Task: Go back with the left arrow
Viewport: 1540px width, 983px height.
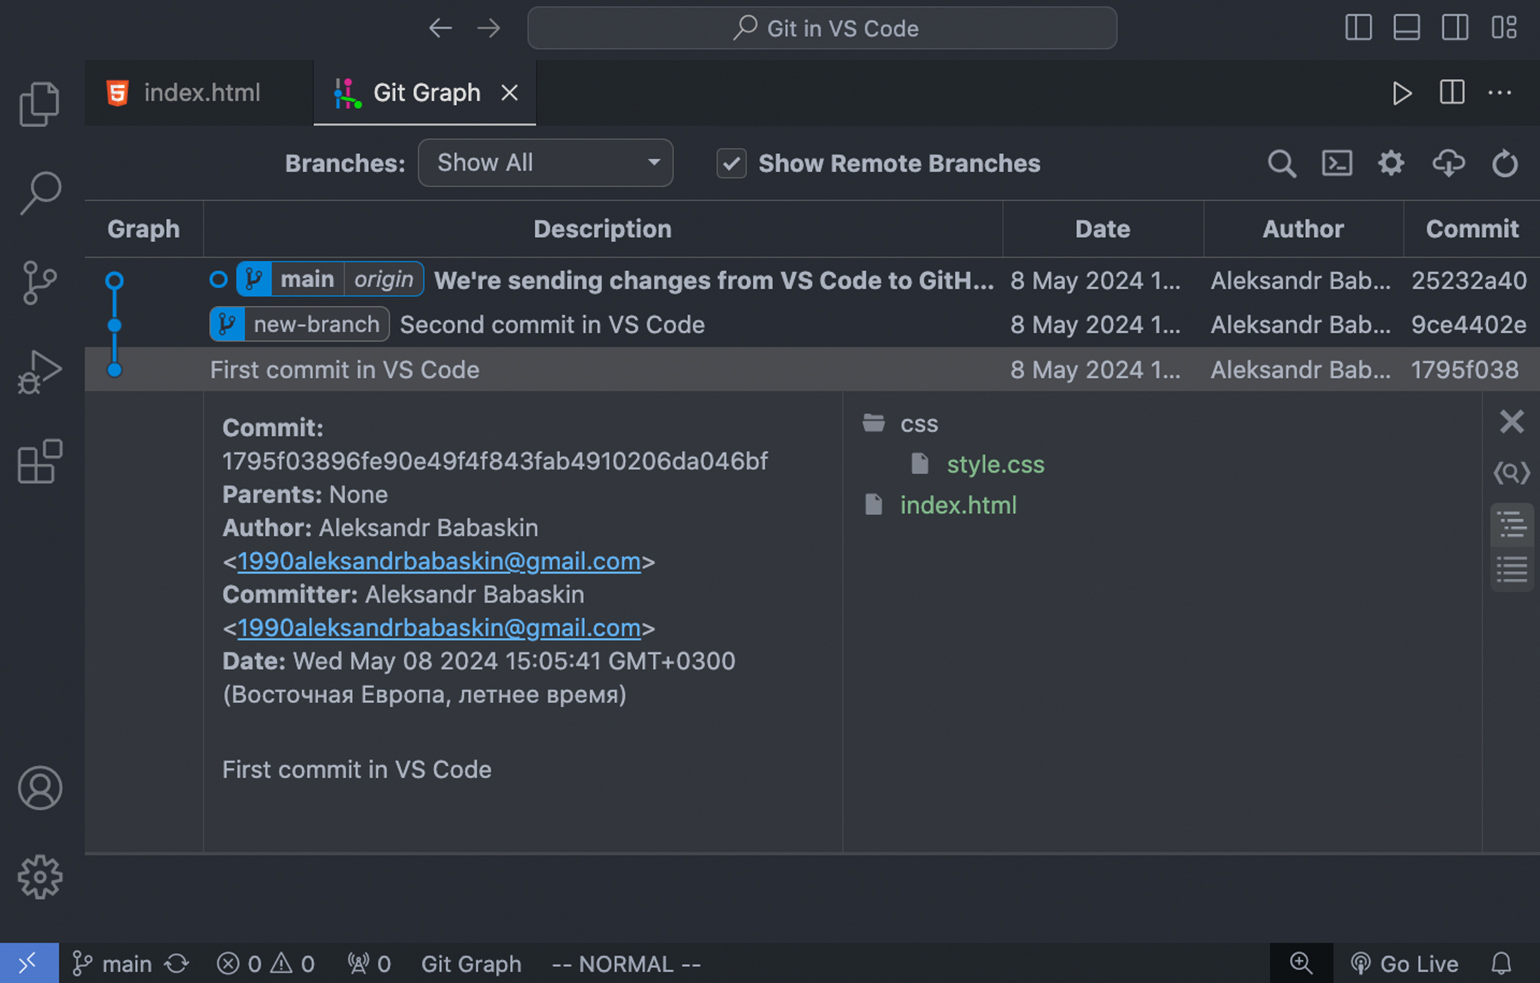Action: coord(440,28)
